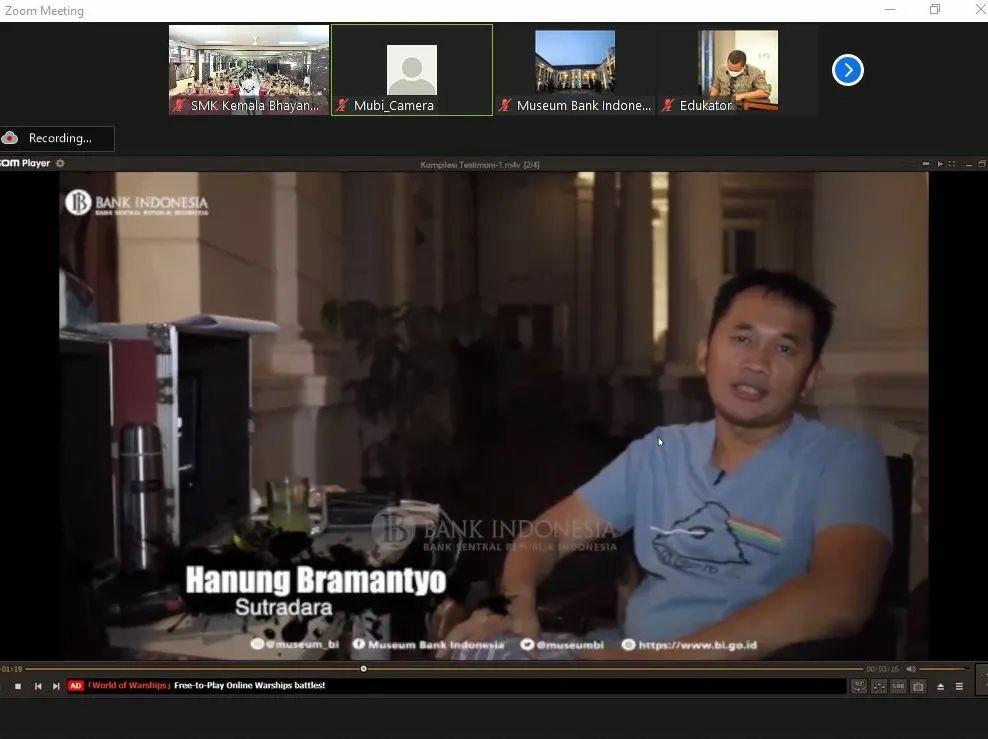Click the Kompilasi Testimoni file title

(x=480, y=165)
